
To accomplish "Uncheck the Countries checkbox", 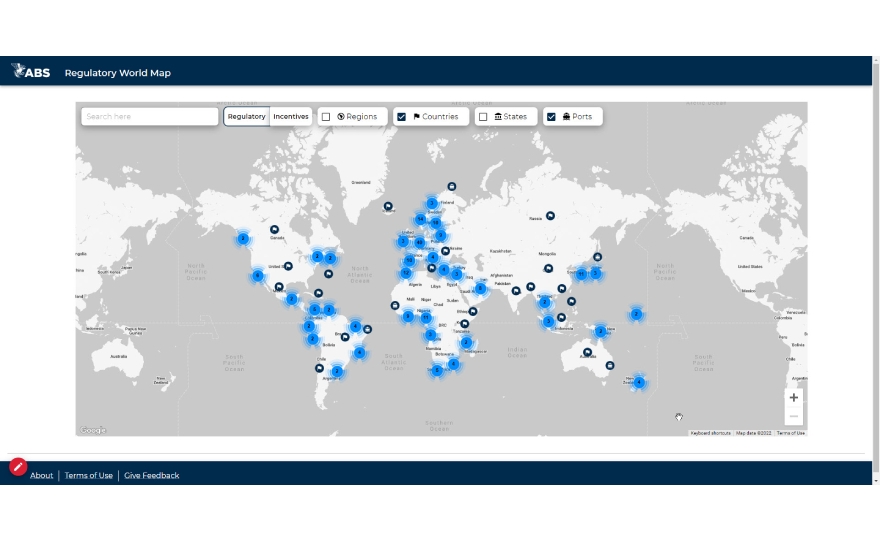I will (402, 117).
